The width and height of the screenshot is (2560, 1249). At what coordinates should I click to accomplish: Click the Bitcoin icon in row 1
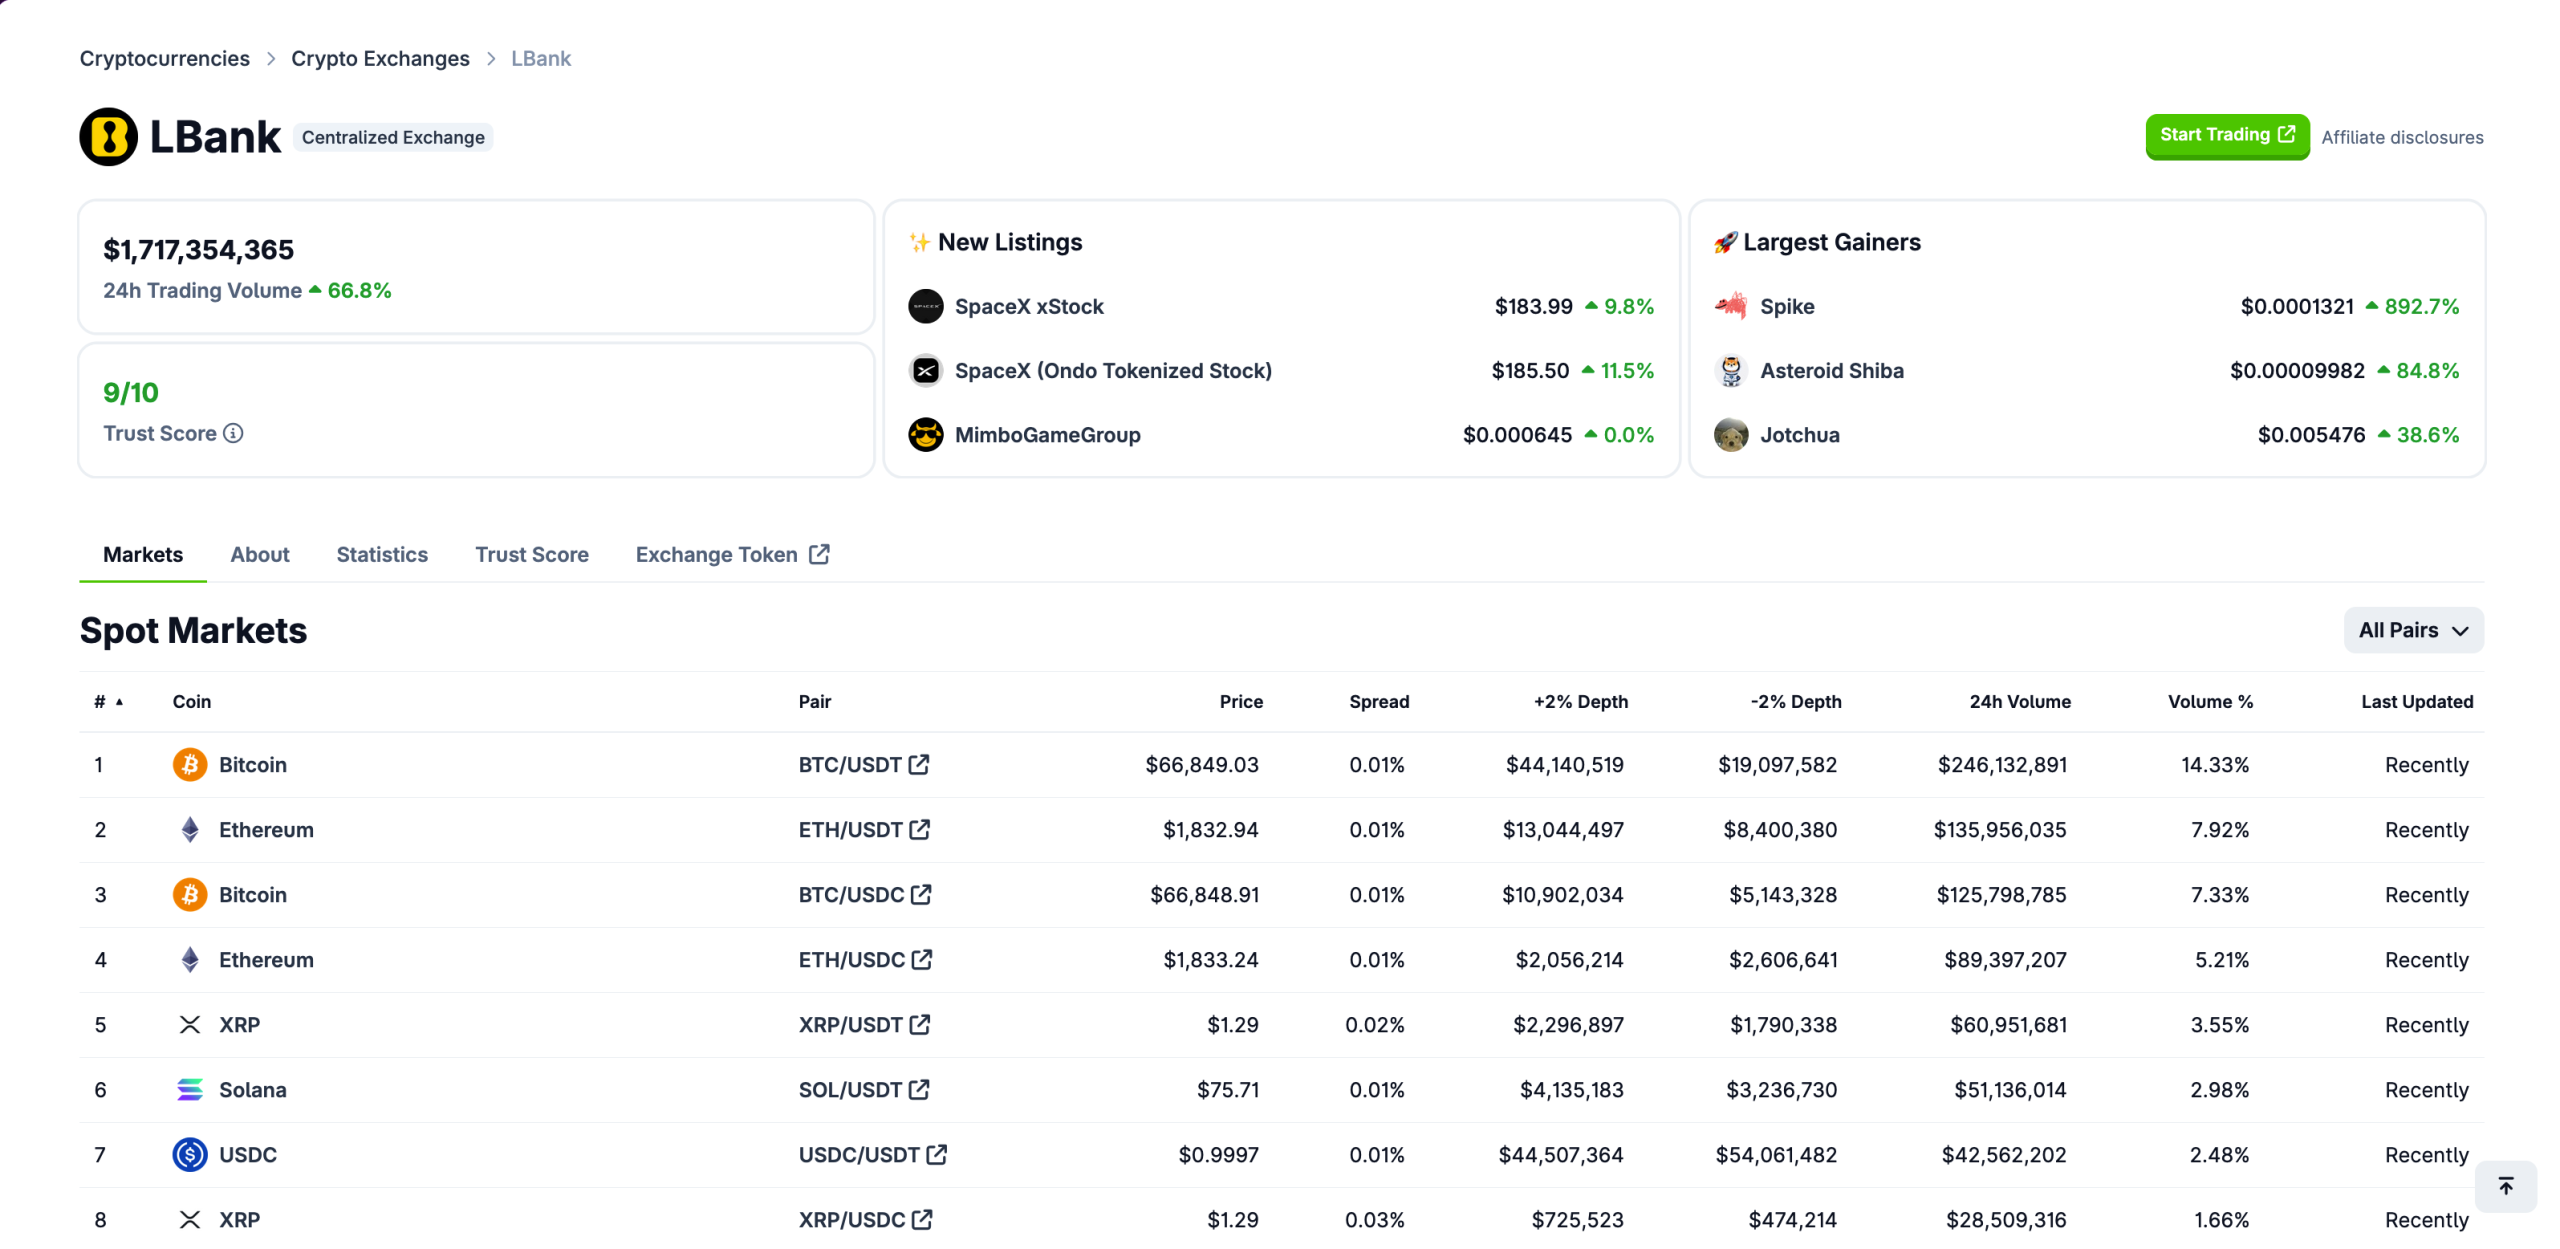click(189, 765)
